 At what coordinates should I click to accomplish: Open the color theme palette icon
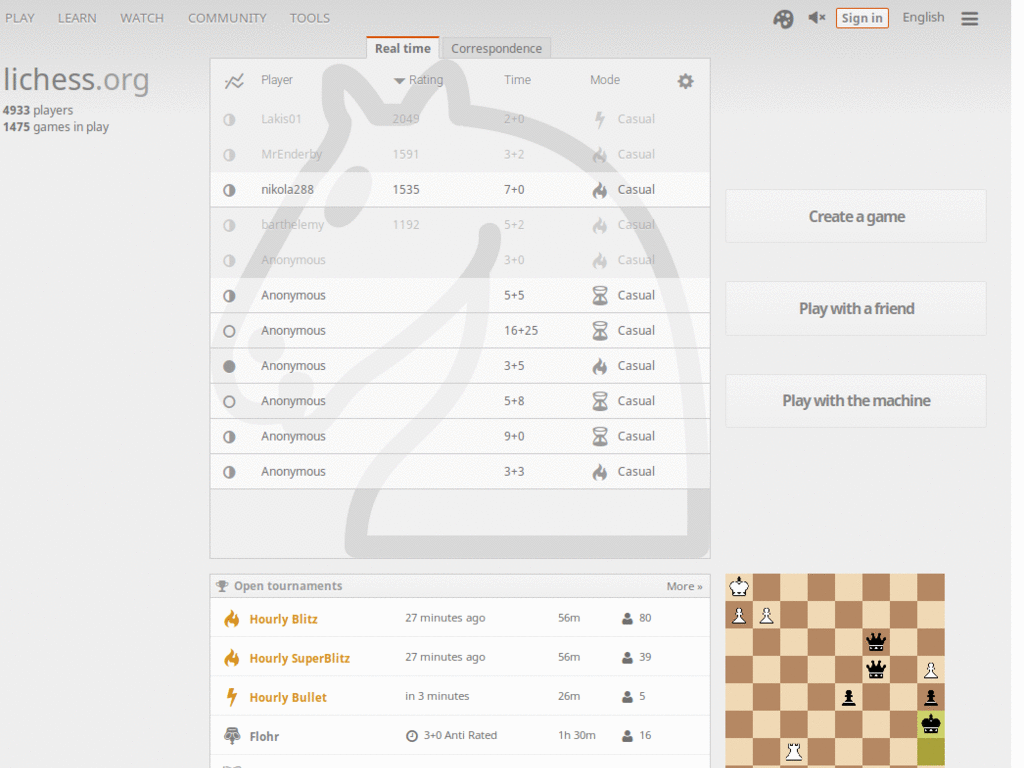click(x=783, y=17)
